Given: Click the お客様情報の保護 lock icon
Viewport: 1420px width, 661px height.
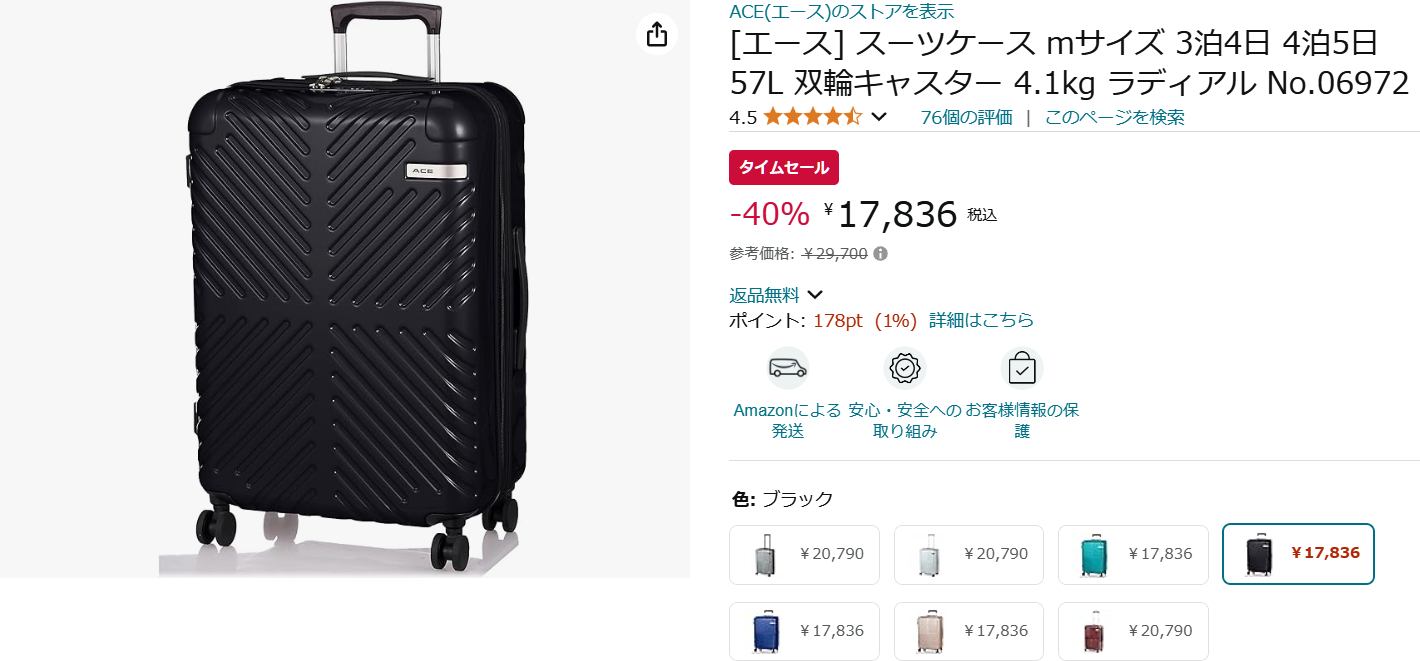Looking at the screenshot, I should tap(1021, 368).
